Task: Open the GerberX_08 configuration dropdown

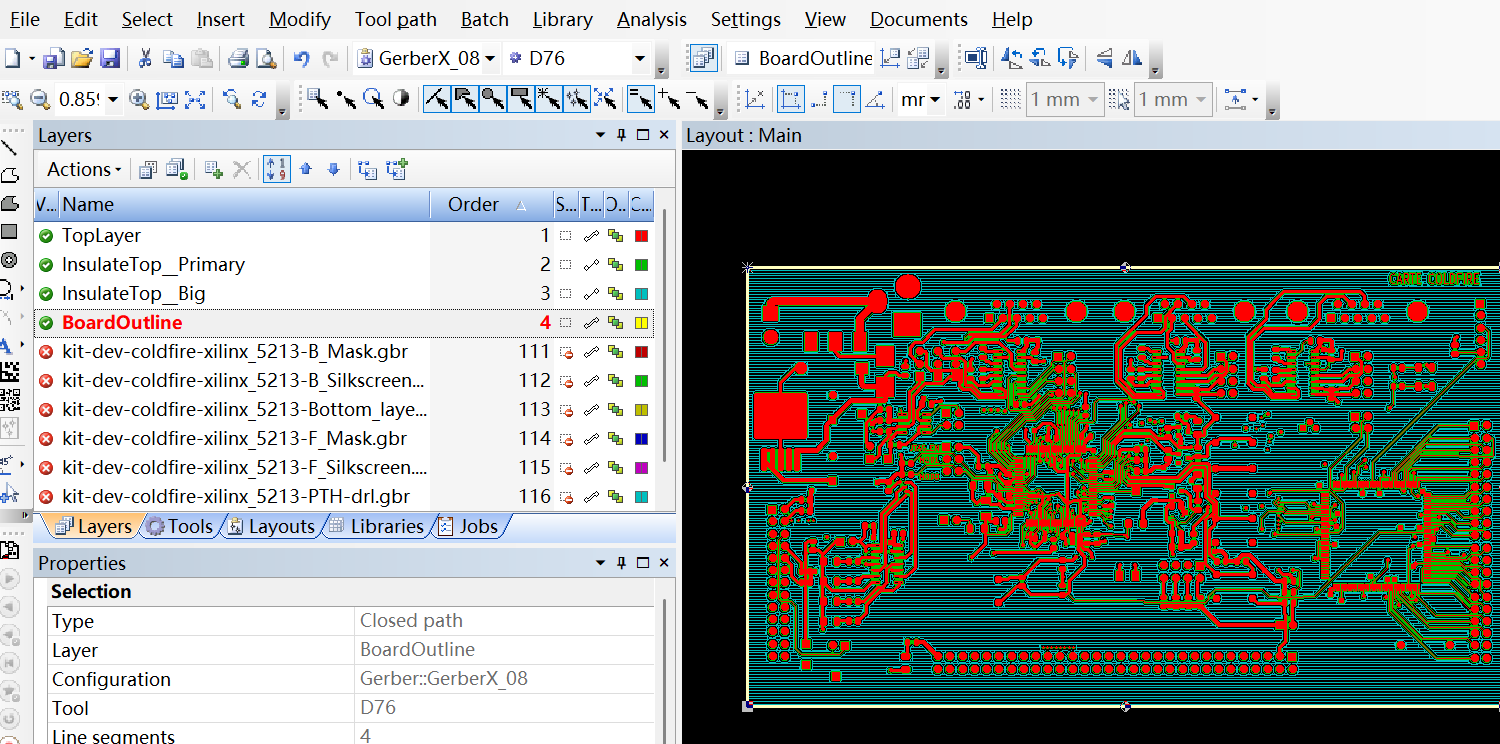Action: pyautogui.click(x=490, y=59)
